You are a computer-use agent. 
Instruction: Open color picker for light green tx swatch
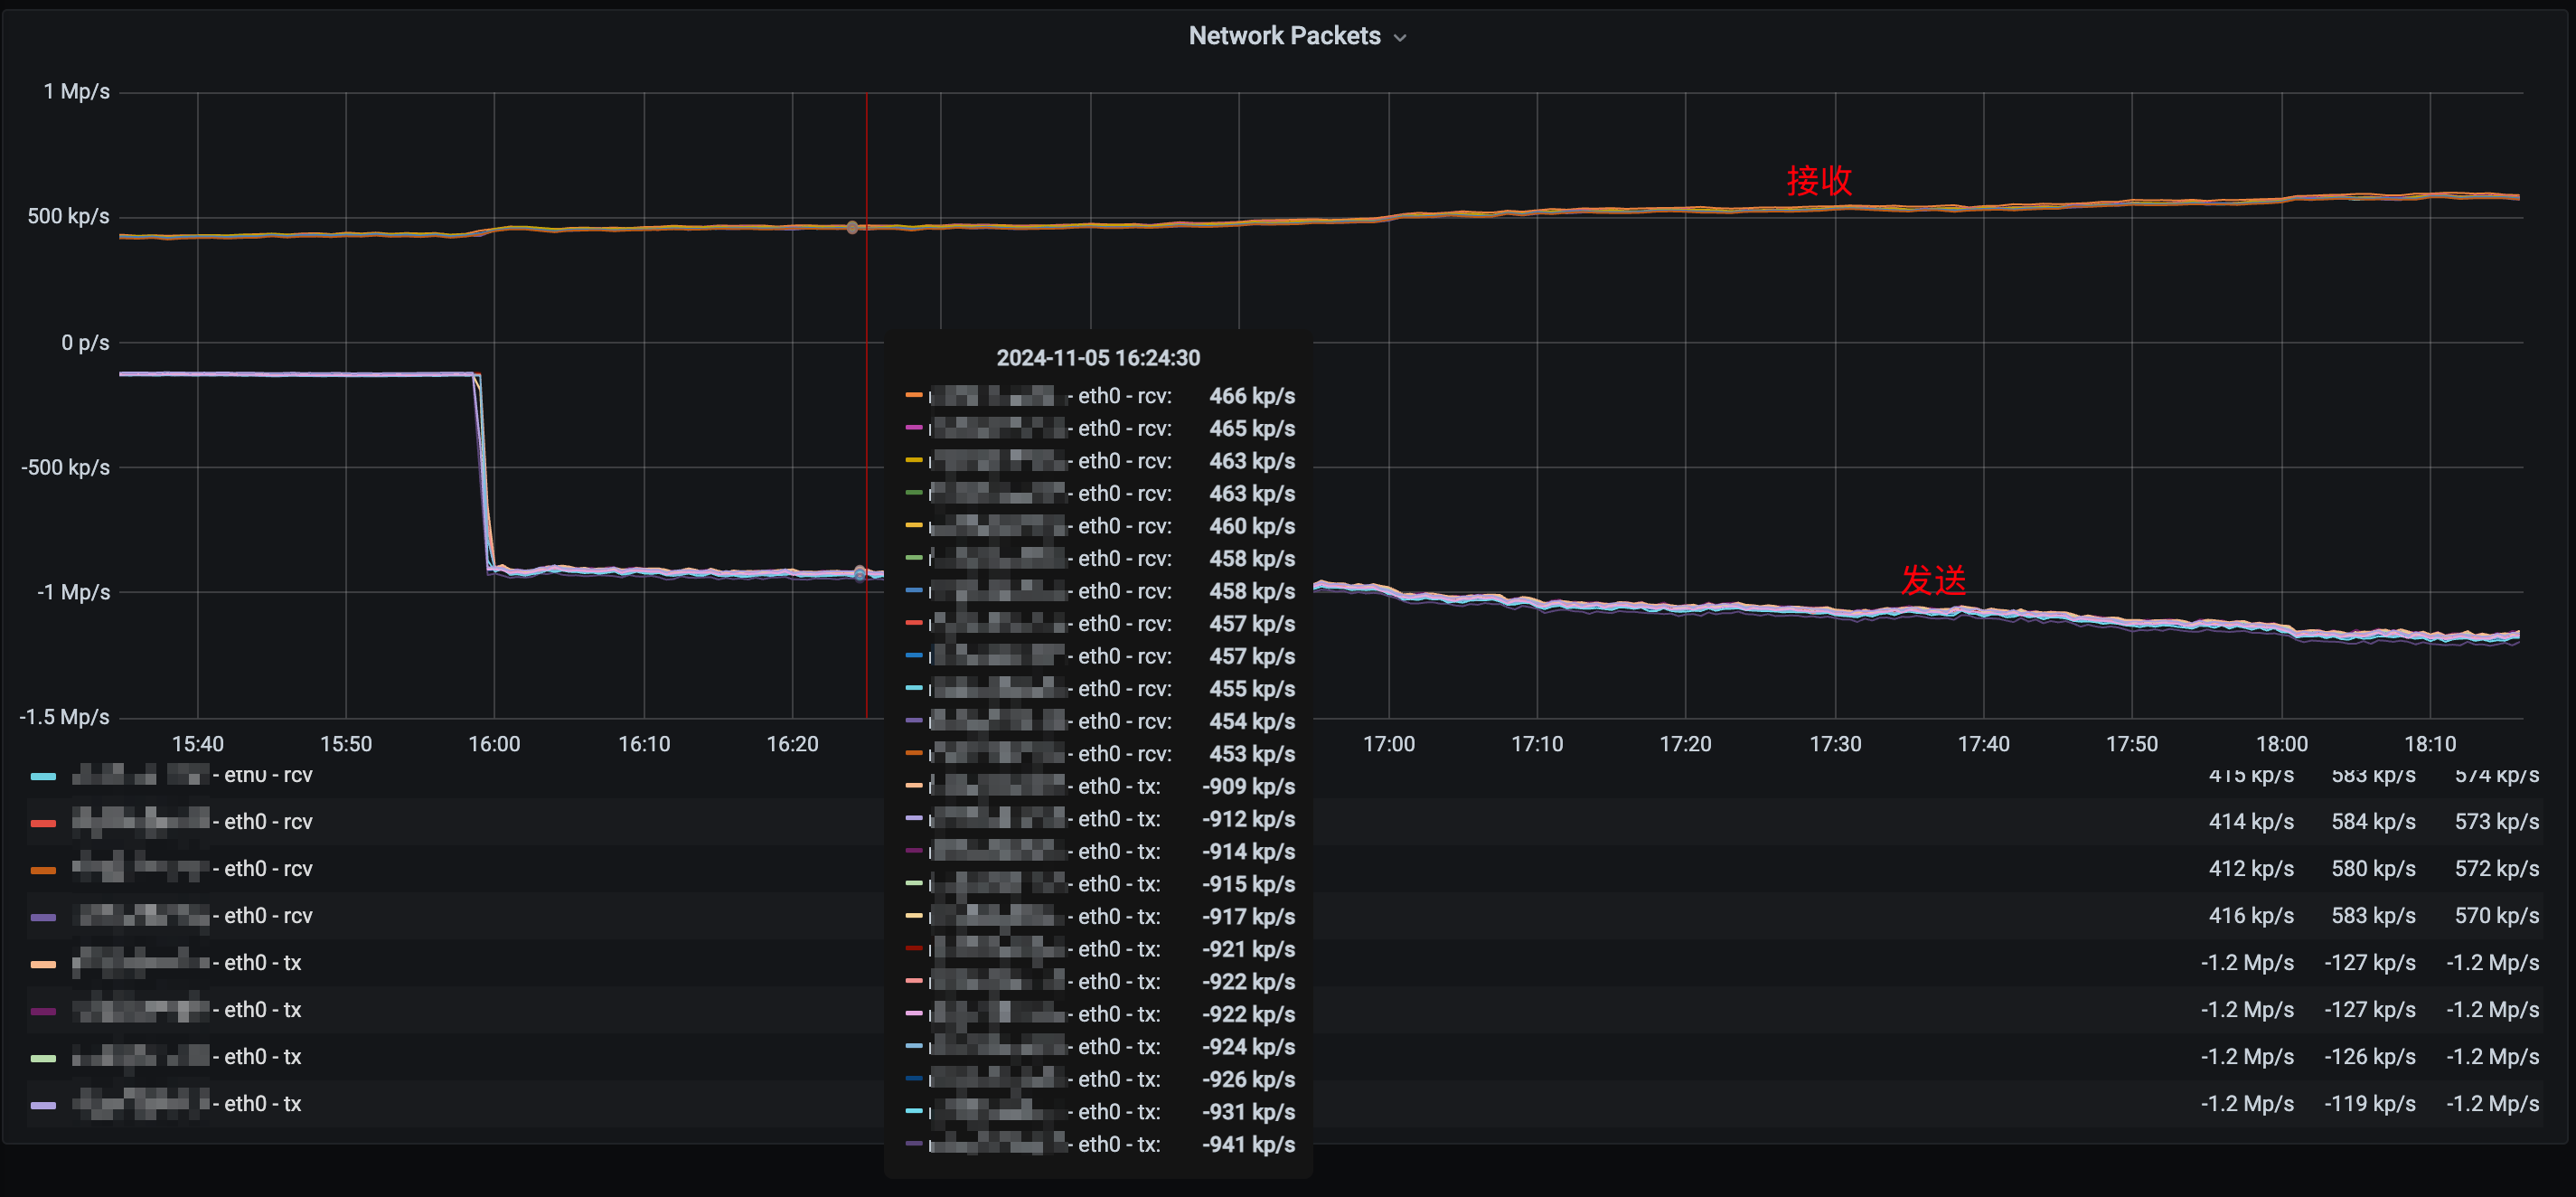(x=43, y=1058)
